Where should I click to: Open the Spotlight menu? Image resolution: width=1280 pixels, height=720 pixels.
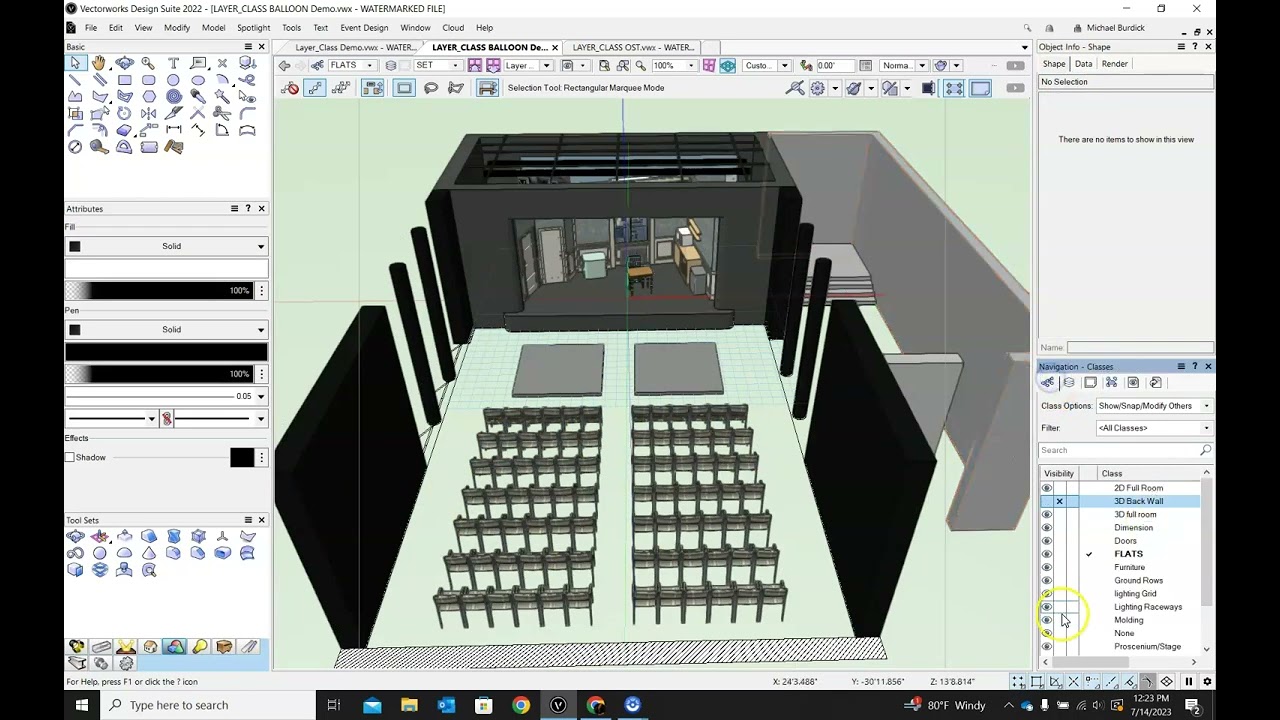point(253,28)
